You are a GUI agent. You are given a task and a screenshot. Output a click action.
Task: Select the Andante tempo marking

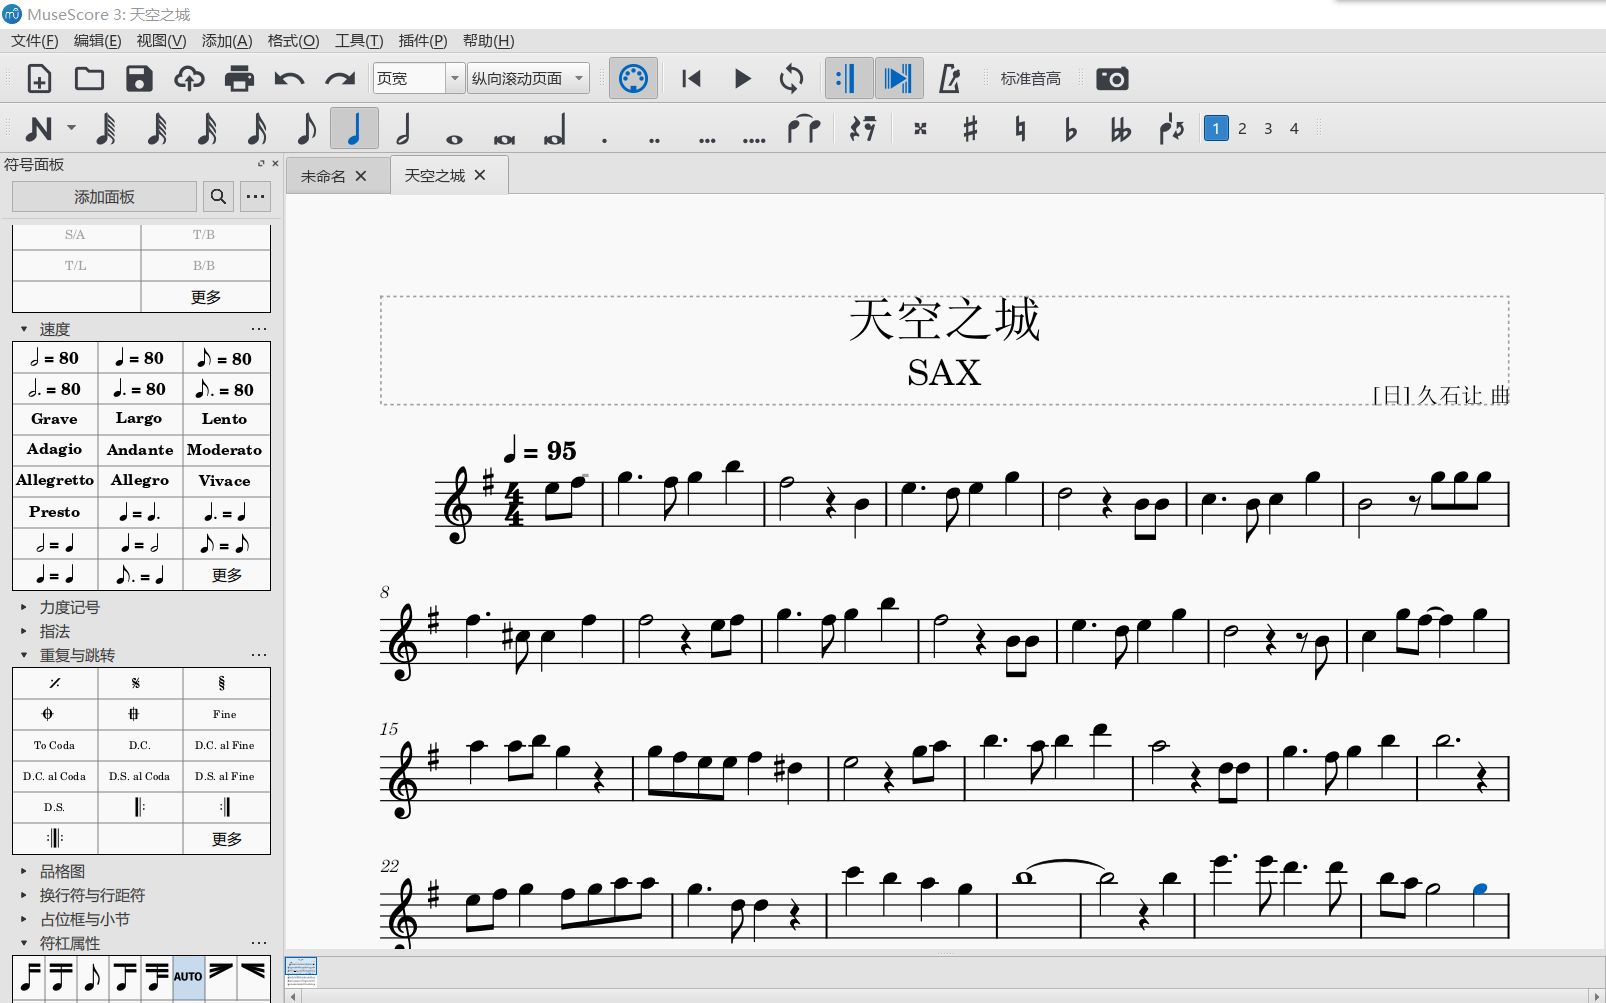click(x=140, y=450)
